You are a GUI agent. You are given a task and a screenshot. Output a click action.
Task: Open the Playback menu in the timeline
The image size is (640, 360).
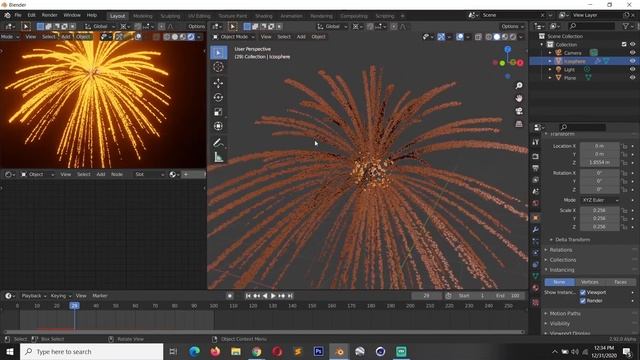coord(33,296)
